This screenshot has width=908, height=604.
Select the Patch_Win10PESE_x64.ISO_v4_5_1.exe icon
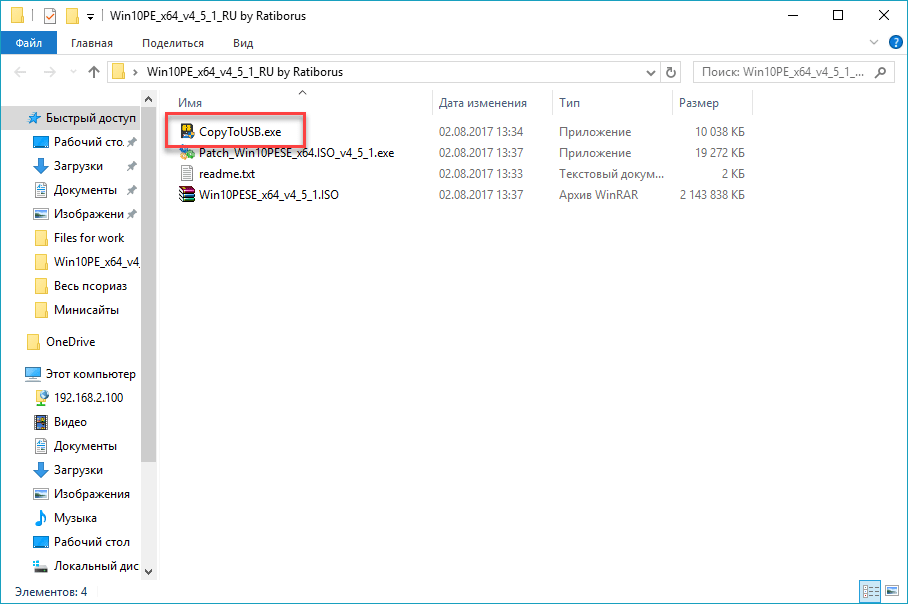186,153
